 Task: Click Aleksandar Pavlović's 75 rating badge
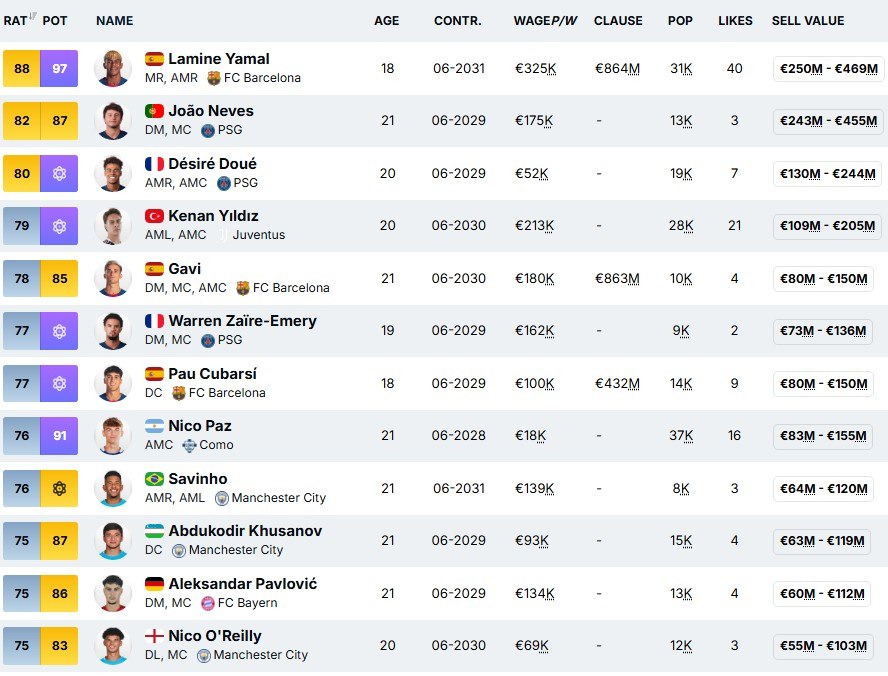coord(22,593)
